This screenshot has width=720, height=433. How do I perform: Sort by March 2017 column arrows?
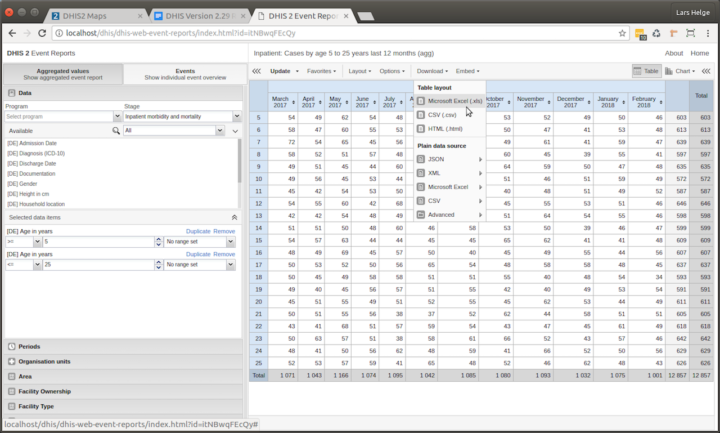pyautogui.click(x=293, y=102)
